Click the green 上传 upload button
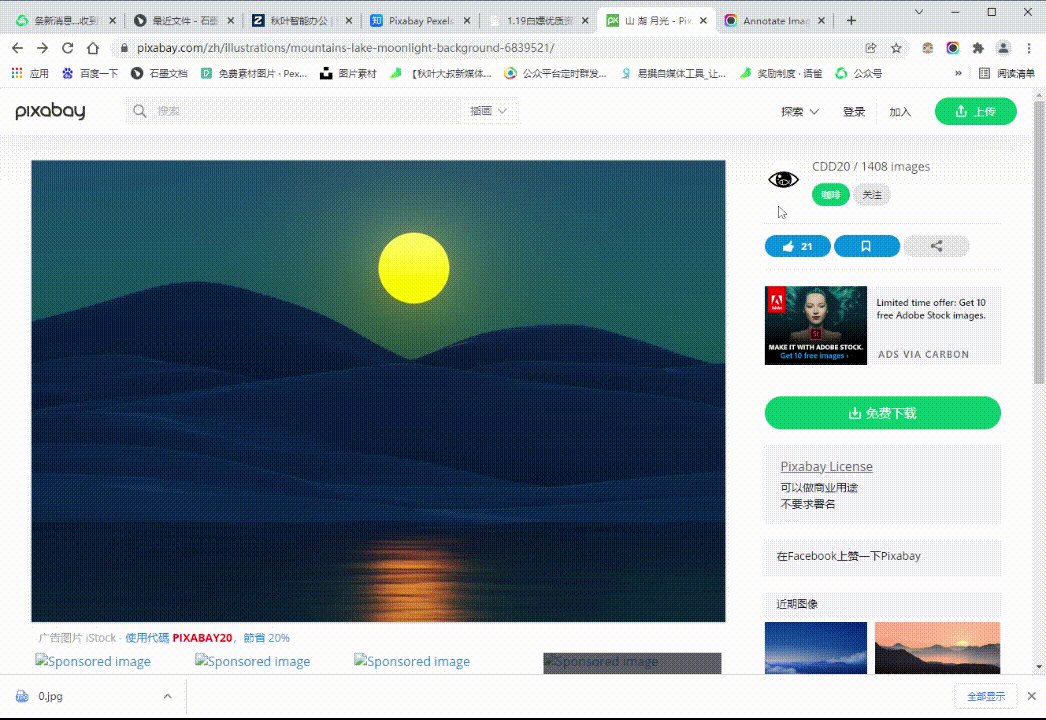Image resolution: width=1046 pixels, height=720 pixels. 975,111
